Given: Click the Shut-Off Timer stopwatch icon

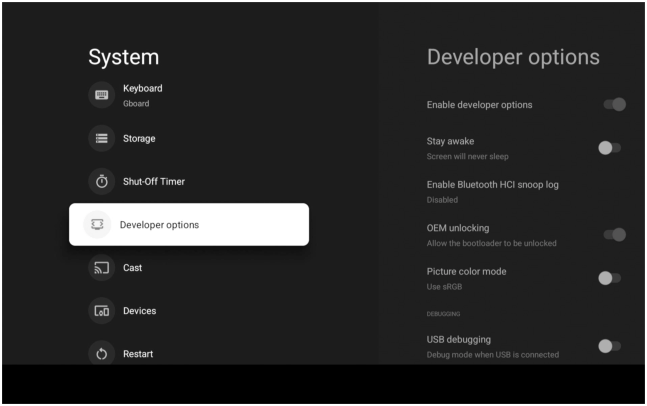Looking at the screenshot, I should pyautogui.click(x=102, y=181).
